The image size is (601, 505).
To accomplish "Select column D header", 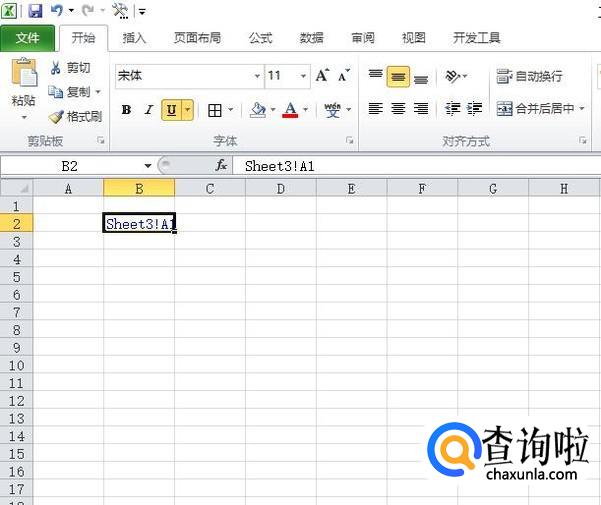I will click(x=281, y=189).
